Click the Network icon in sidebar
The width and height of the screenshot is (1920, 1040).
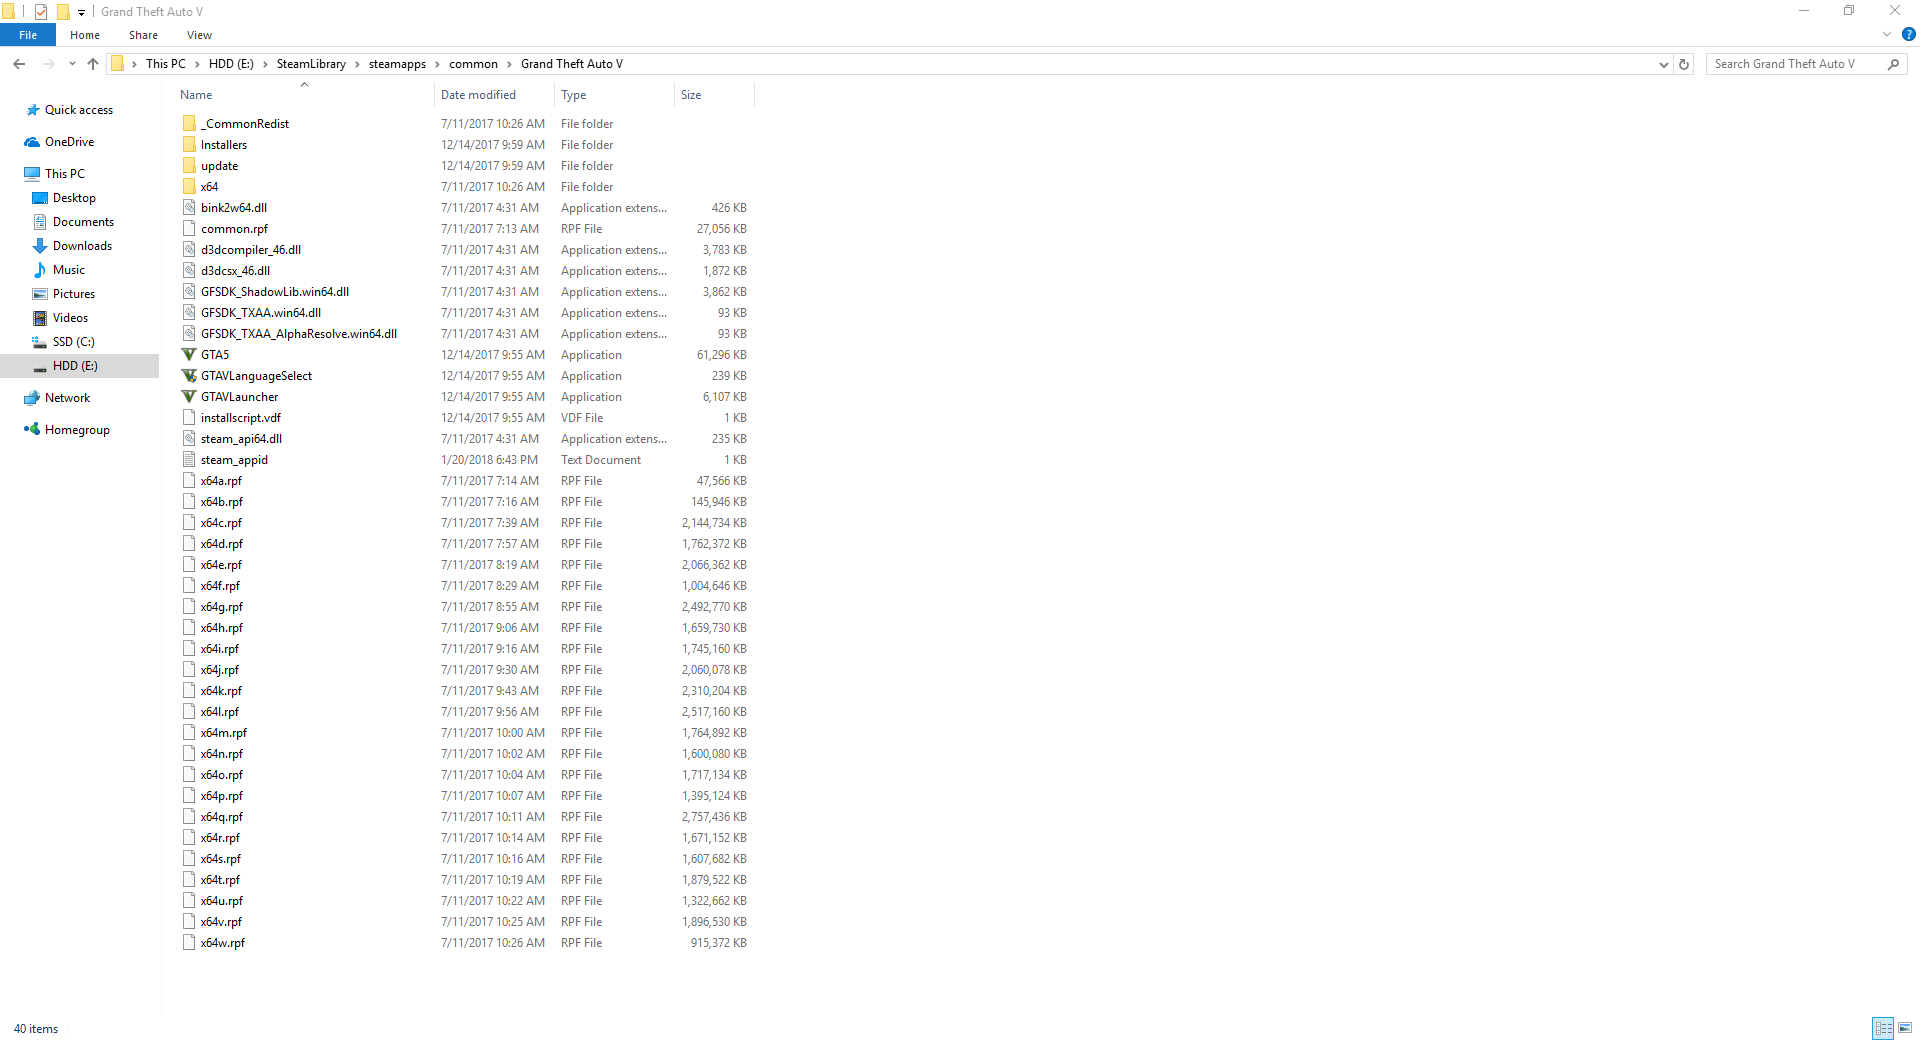click(32, 398)
